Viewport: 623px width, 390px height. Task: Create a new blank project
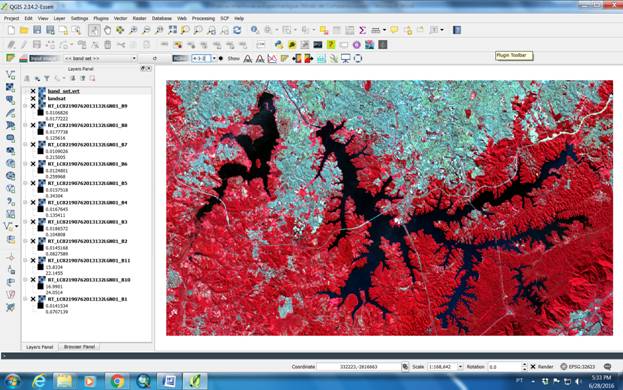pos(11,30)
